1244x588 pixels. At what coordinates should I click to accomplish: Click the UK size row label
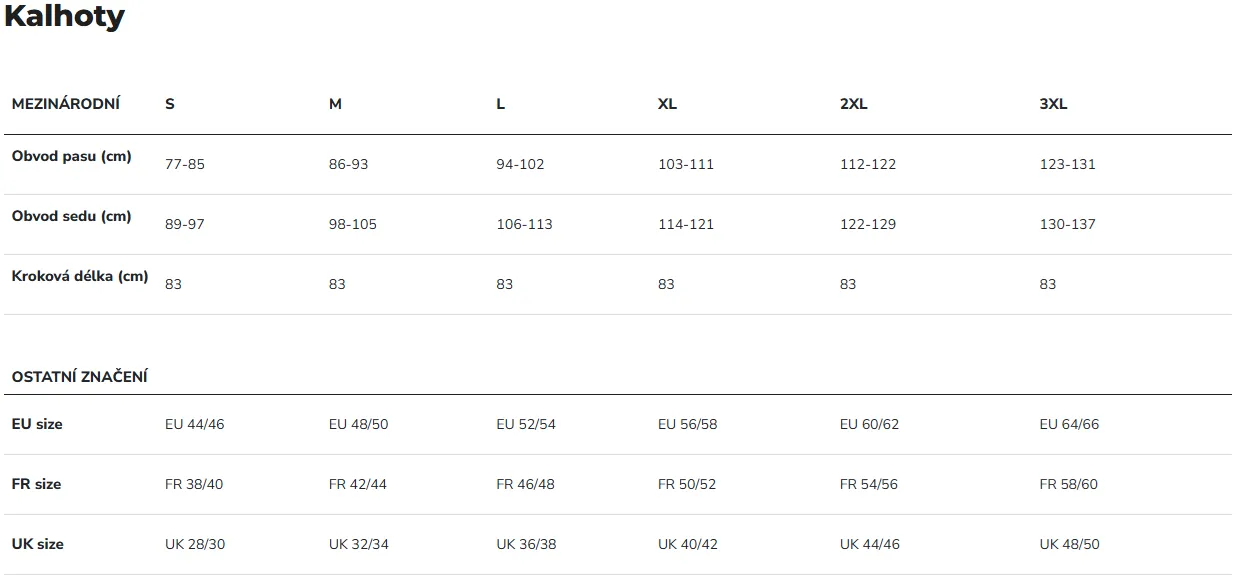(37, 544)
